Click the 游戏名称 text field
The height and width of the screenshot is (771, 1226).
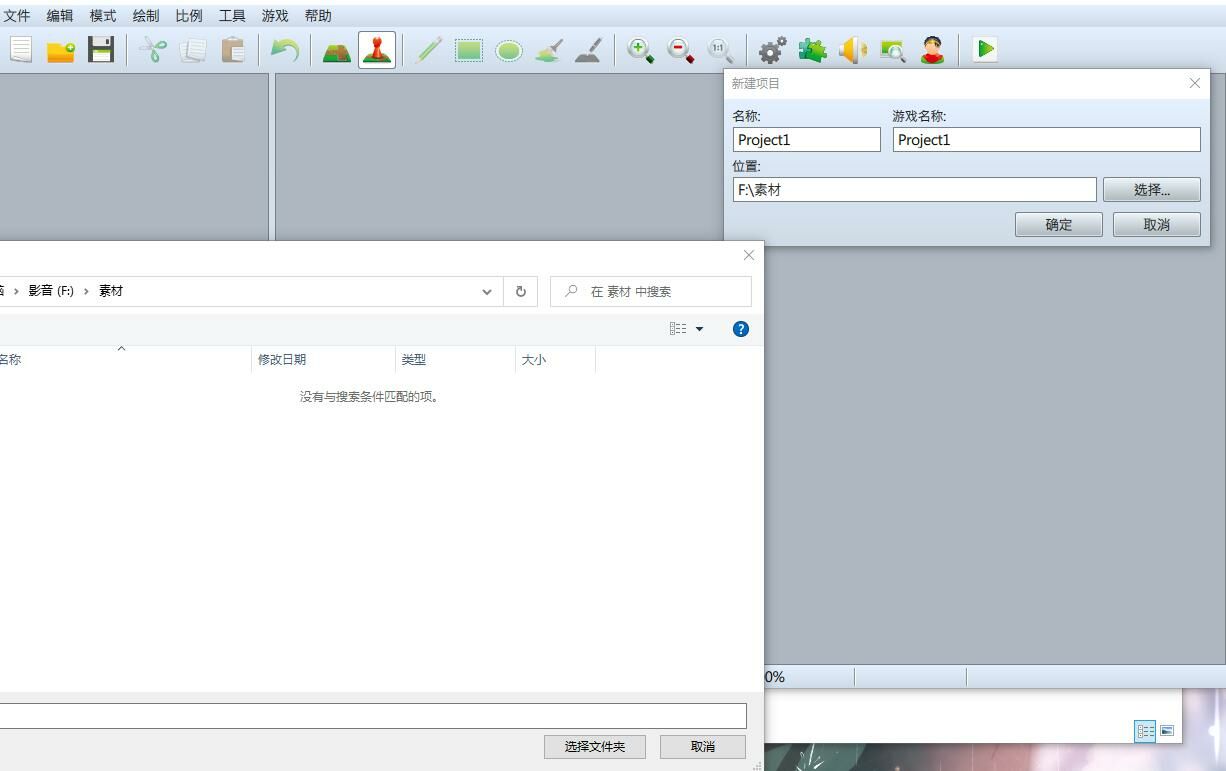click(x=1046, y=140)
